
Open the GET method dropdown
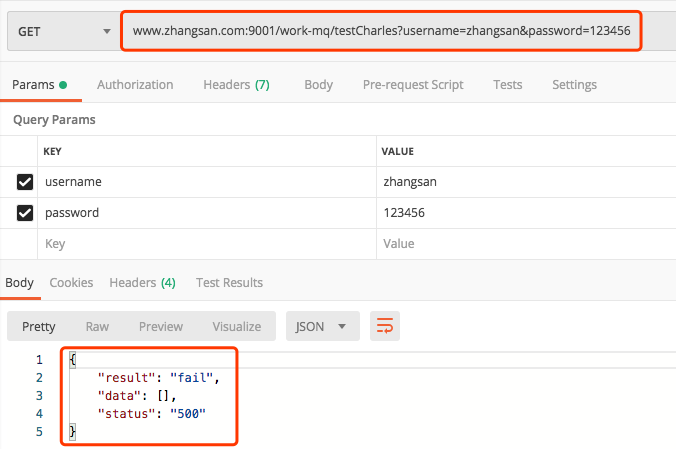tap(63, 31)
